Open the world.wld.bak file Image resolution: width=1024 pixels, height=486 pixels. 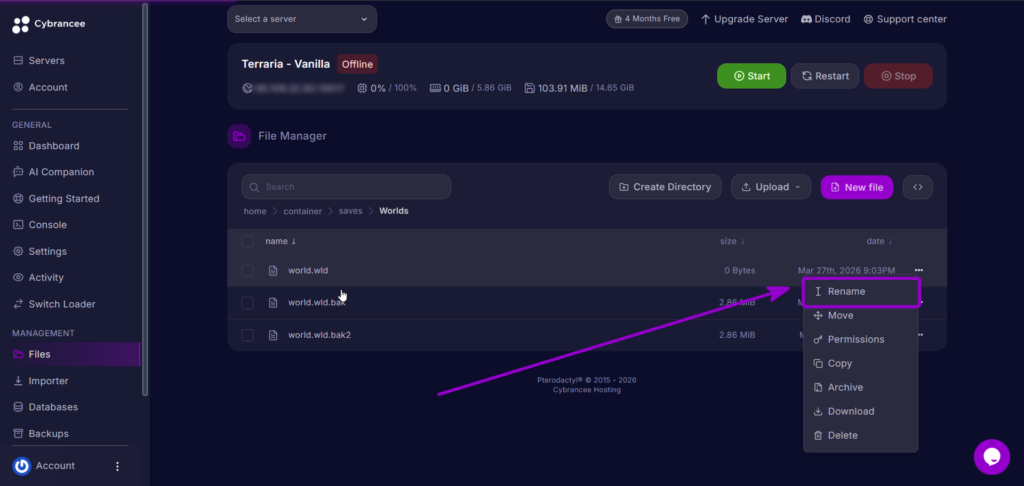(317, 302)
